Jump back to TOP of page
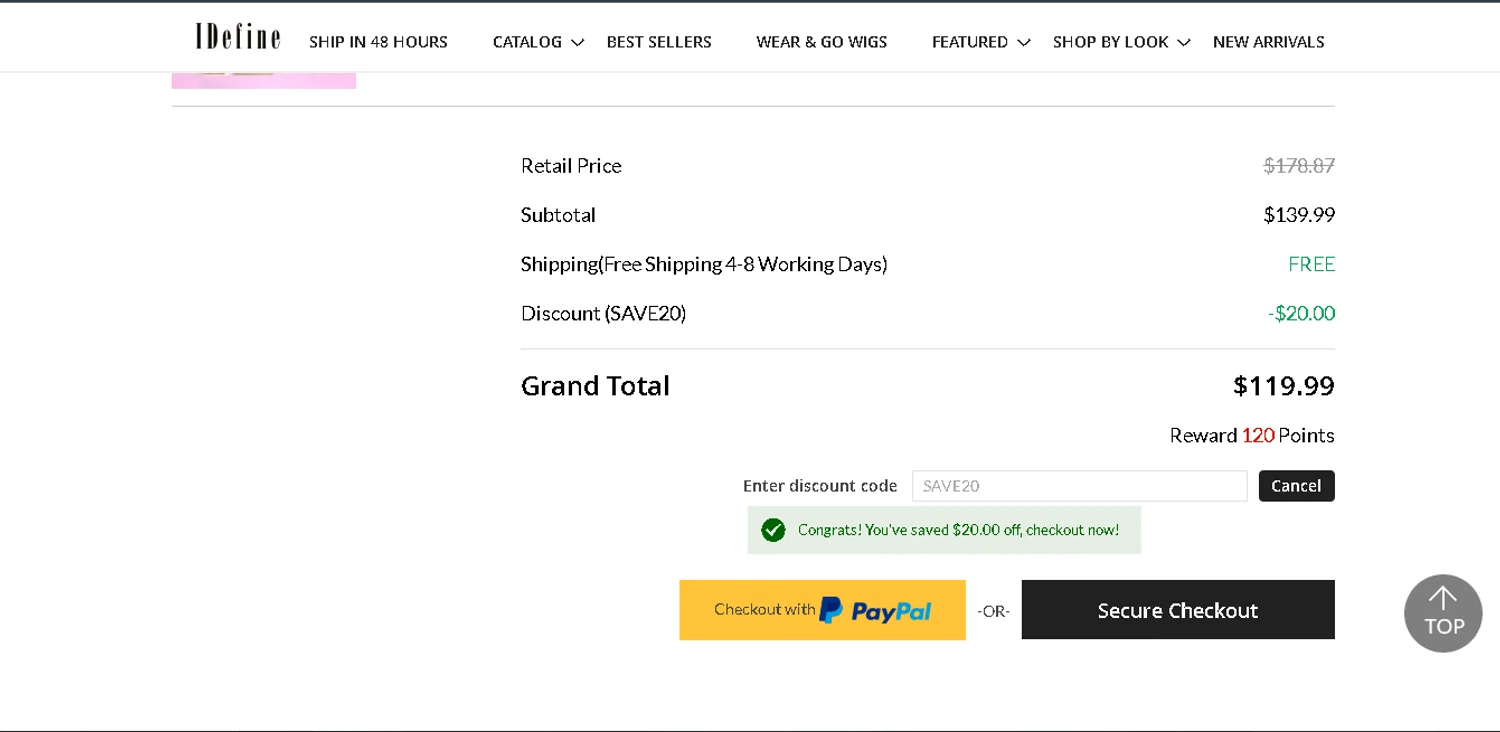The width and height of the screenshot is (1500, 732). 1443,613
